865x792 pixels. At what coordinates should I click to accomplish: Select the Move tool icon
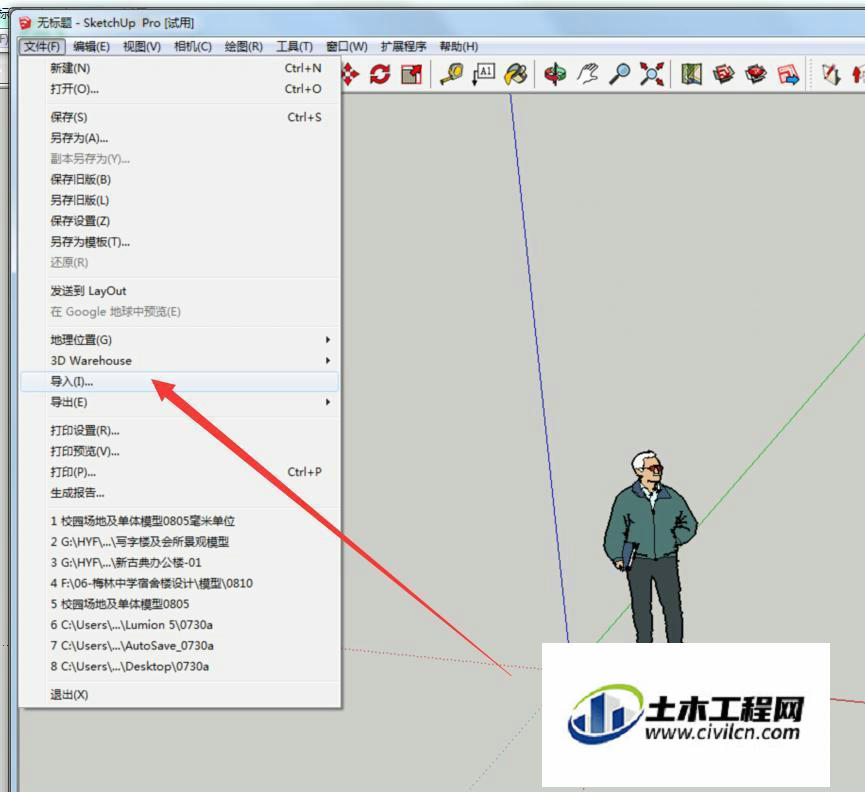pos(350,74)
